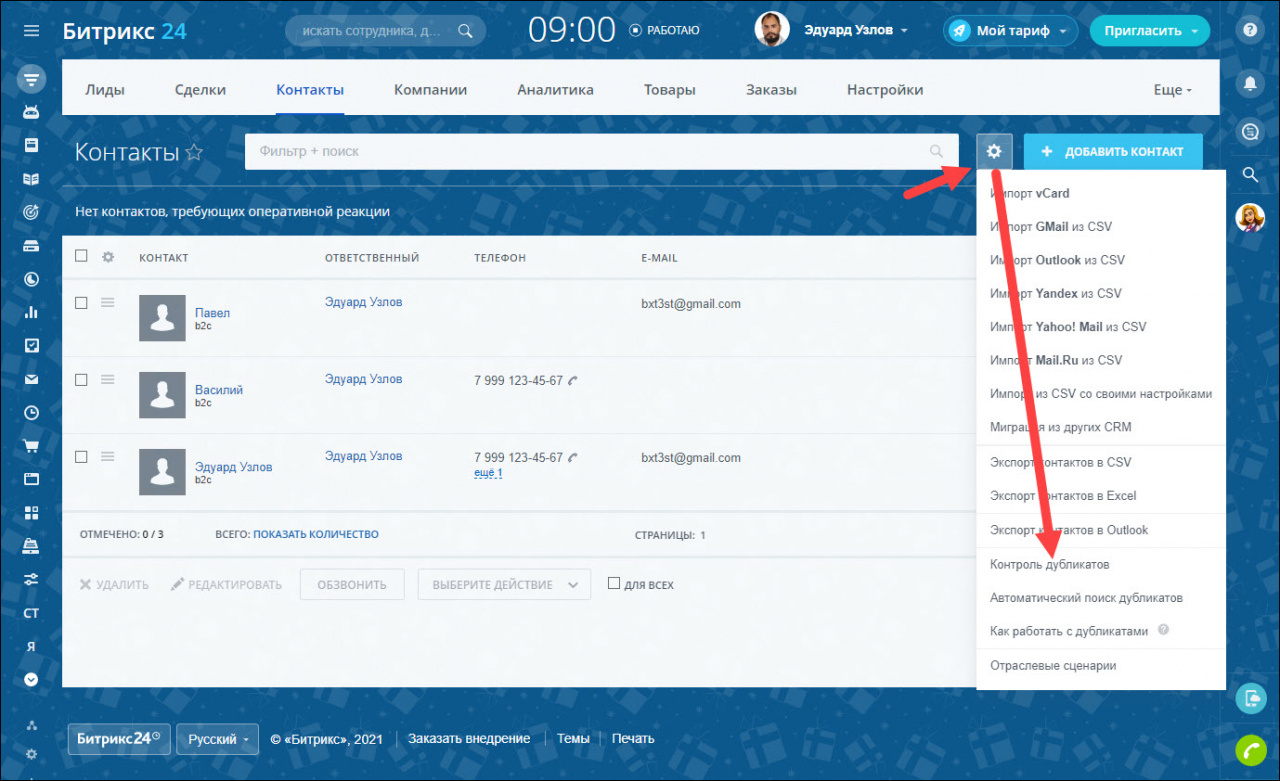
Task: Expand the Еще tab menu
Action: coord(1172,90)
